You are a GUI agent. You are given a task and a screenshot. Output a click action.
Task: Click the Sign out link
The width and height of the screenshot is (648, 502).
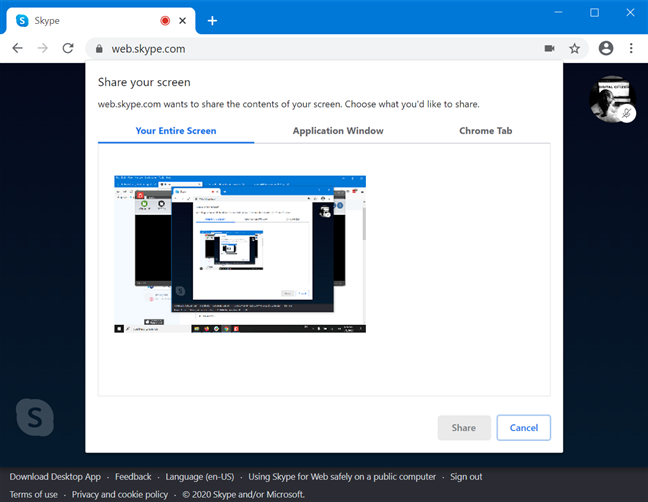click(466, 477)
